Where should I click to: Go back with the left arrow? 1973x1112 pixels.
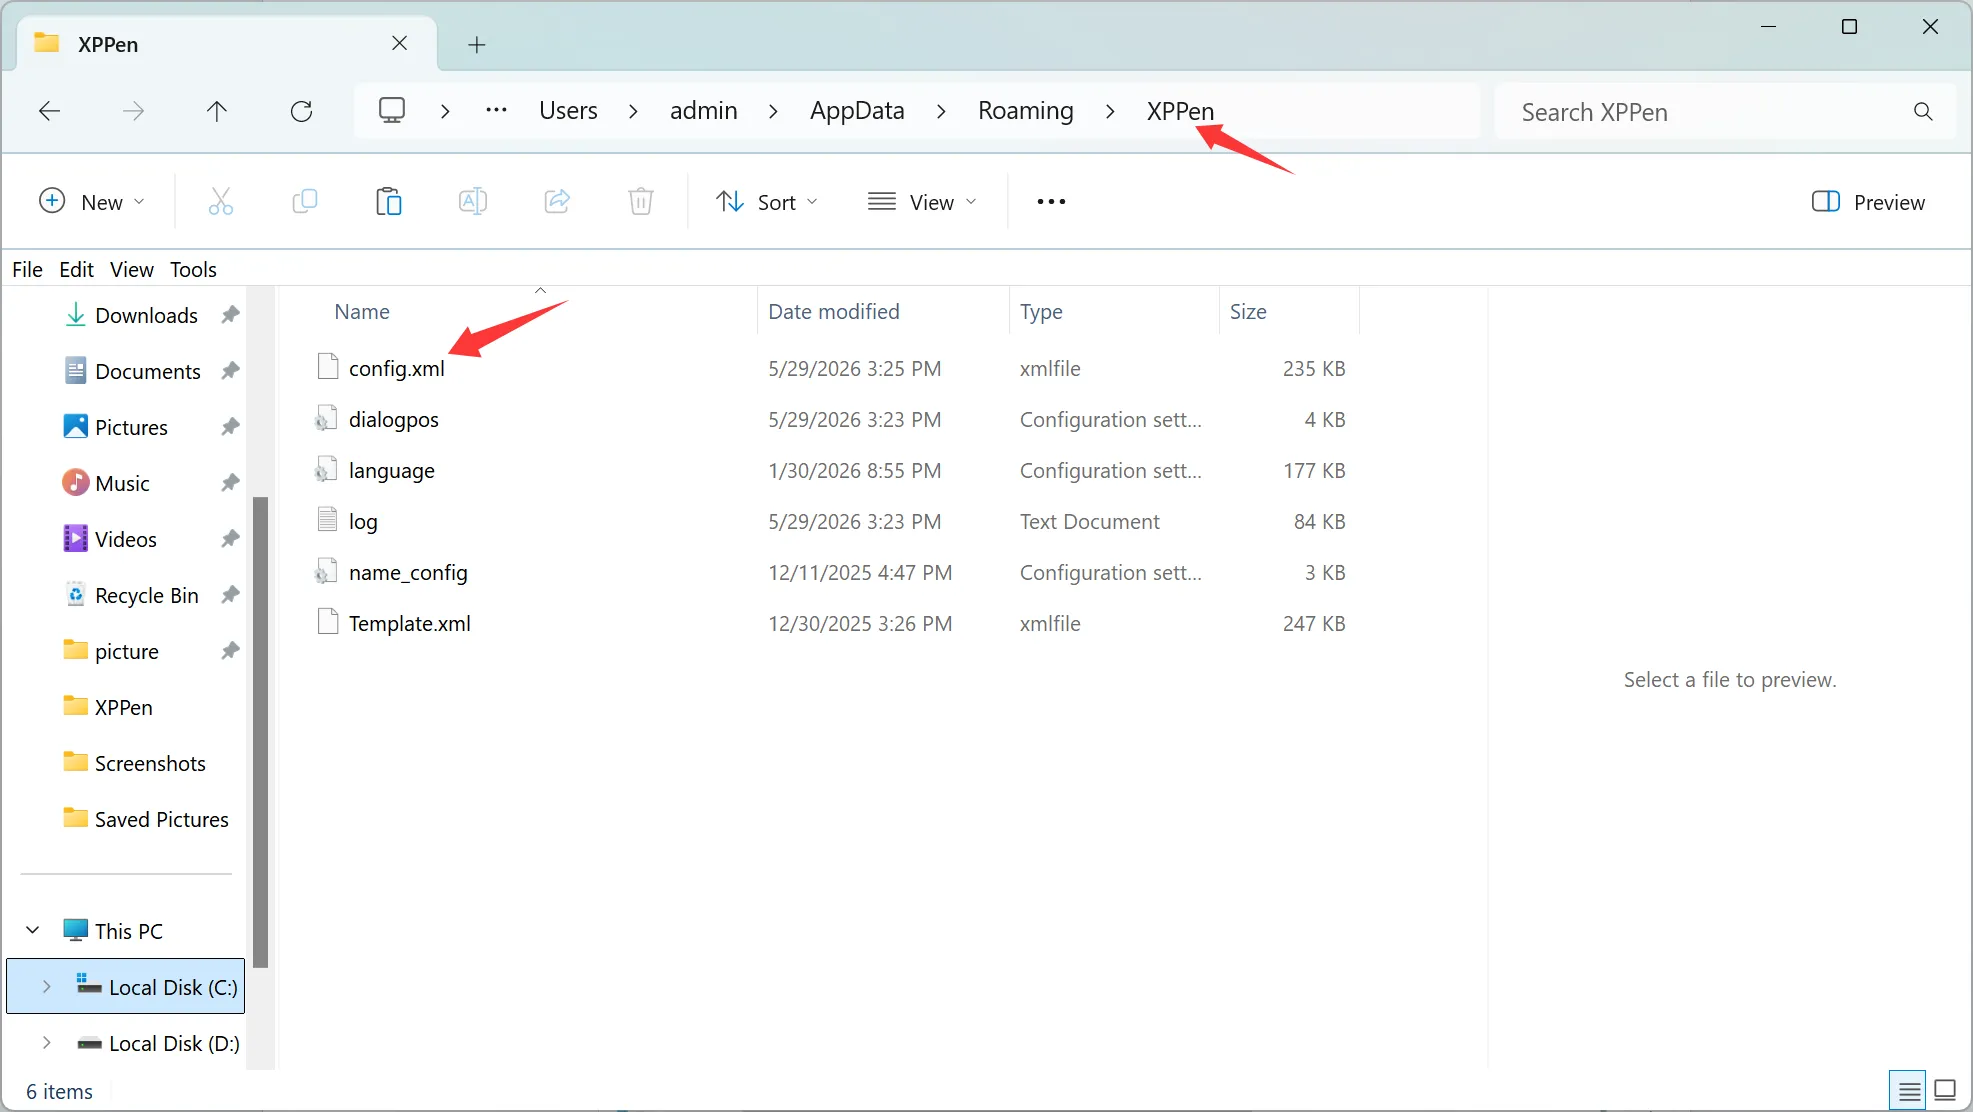click(49, 111)
